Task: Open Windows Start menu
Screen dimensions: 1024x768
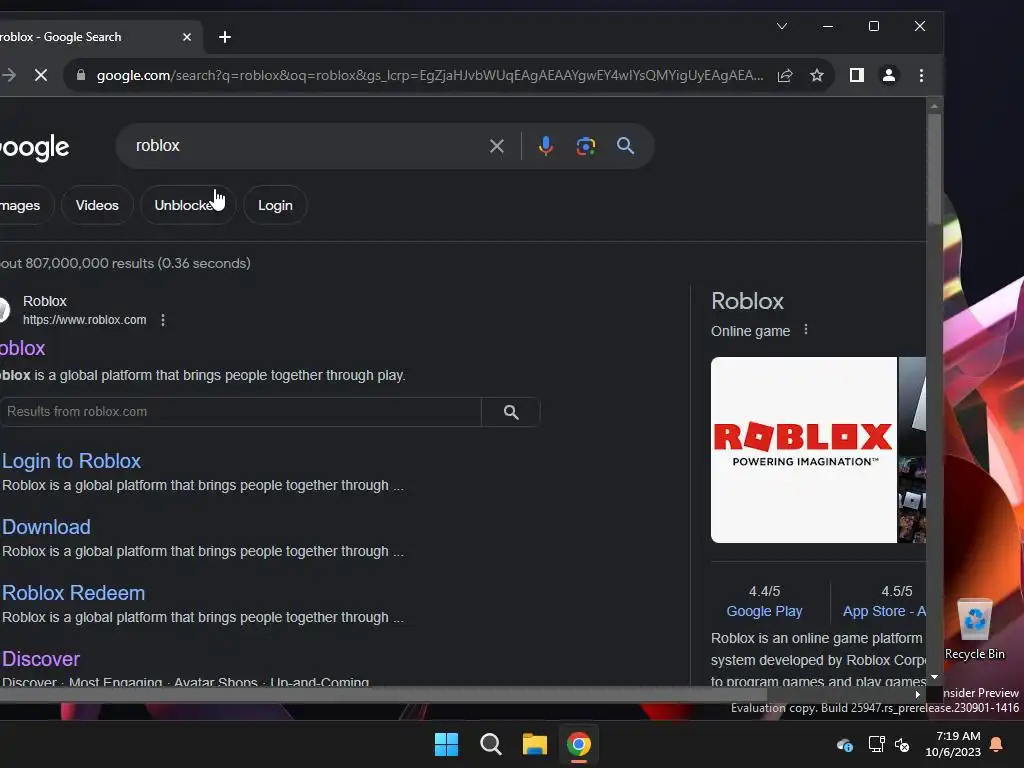Action: [447, 744]
